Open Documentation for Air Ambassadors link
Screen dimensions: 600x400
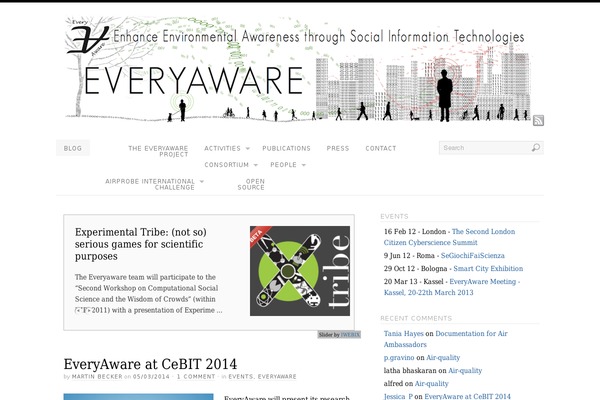pos(445,339)
